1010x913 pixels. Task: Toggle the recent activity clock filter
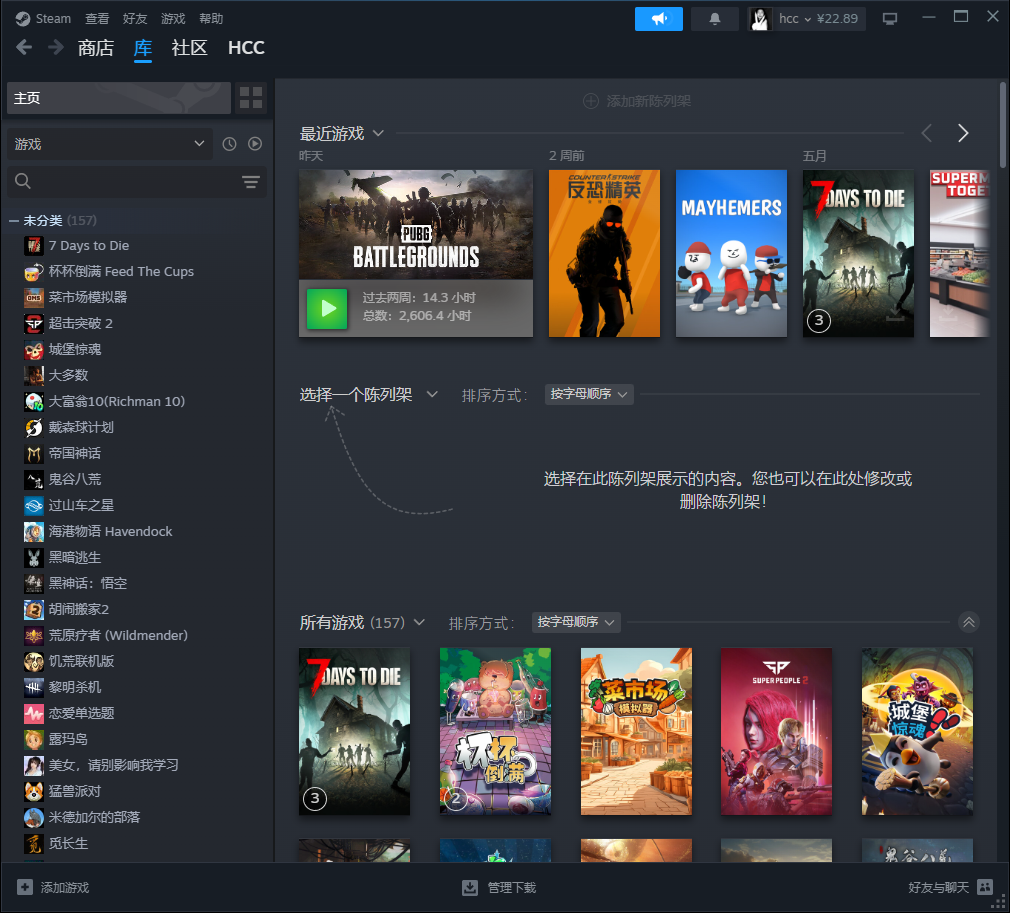(229, 144)
